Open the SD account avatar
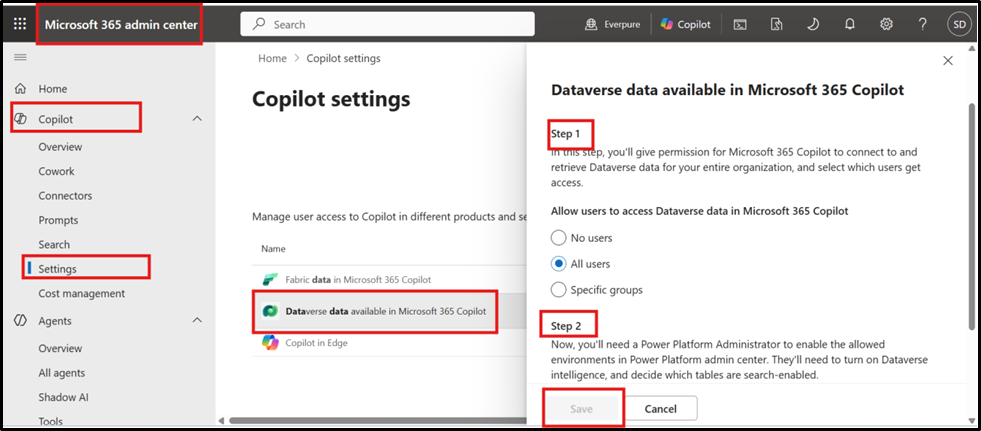 tap(958, 24)
